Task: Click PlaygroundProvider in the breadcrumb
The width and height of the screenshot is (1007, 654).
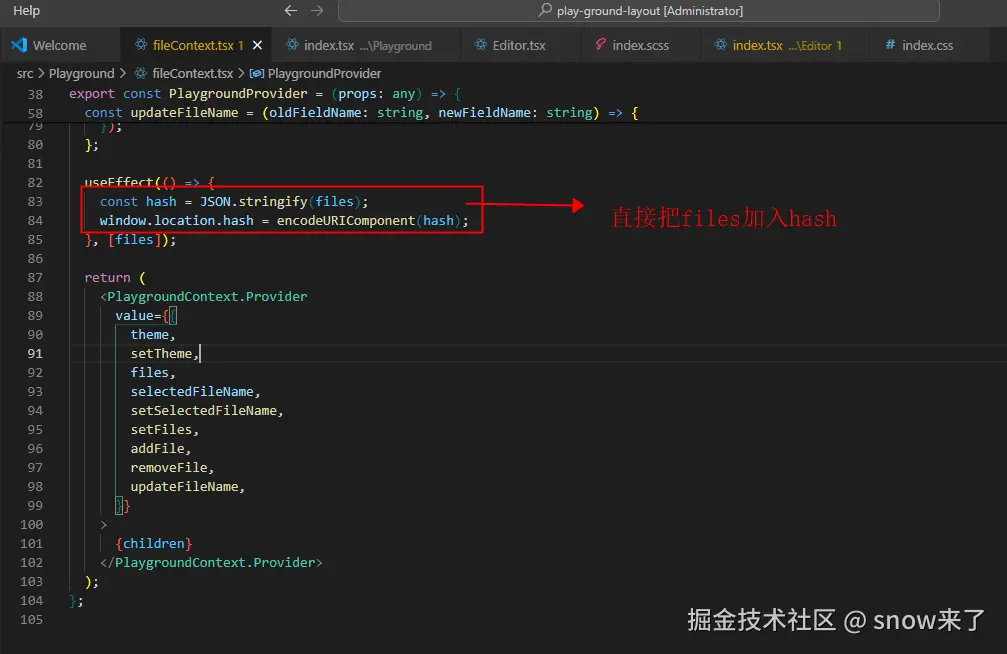Action: pyautogui.click(x=324, y=73)
